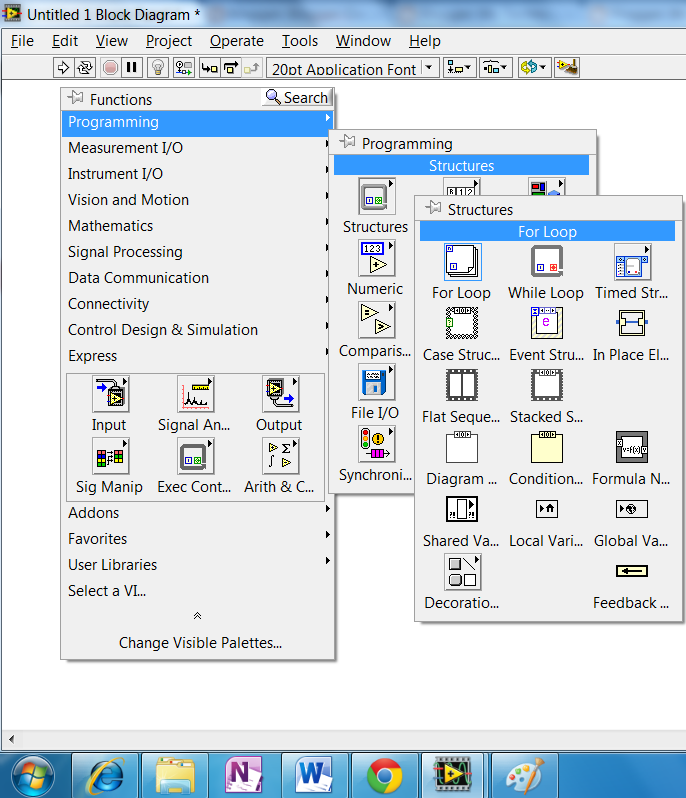
Task: Collapse palette with double chevron arrow
Action: click(x=197, y=616)
